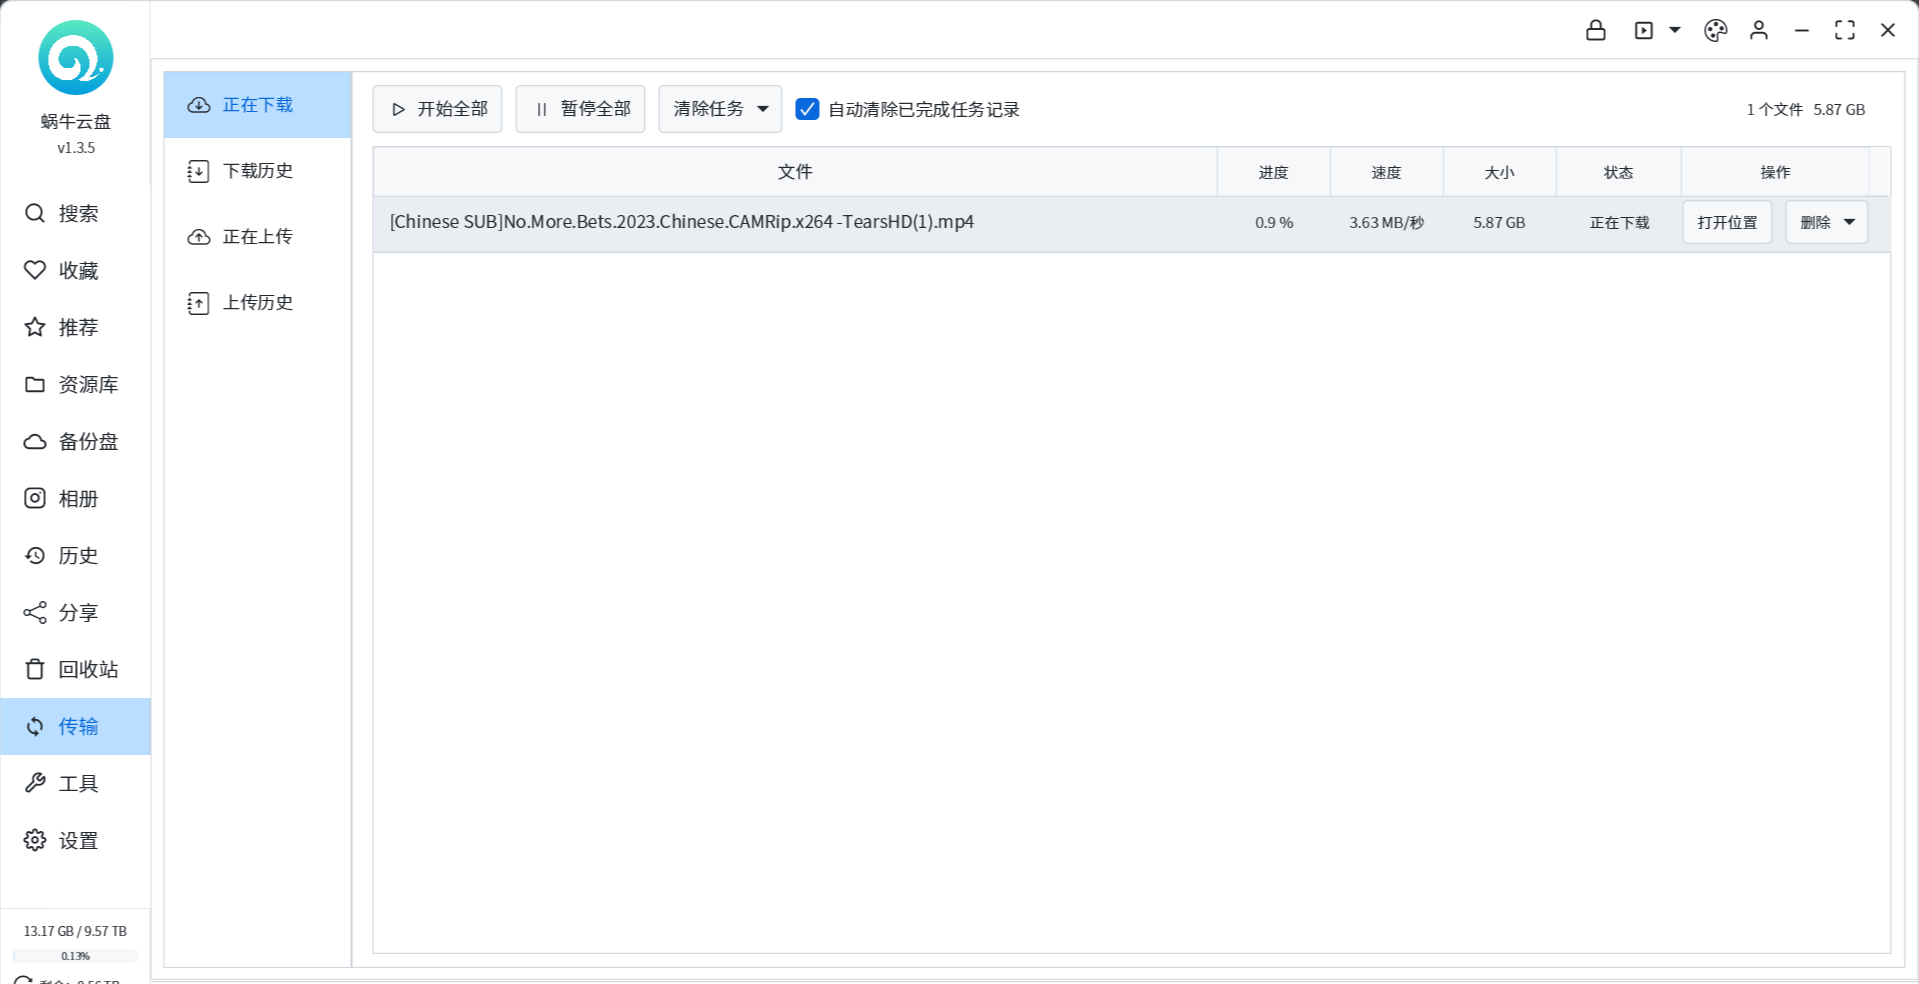Click the 状态 status column header
The width and height of the screenshot is (1919, 984).
(x=1619, y=172)
